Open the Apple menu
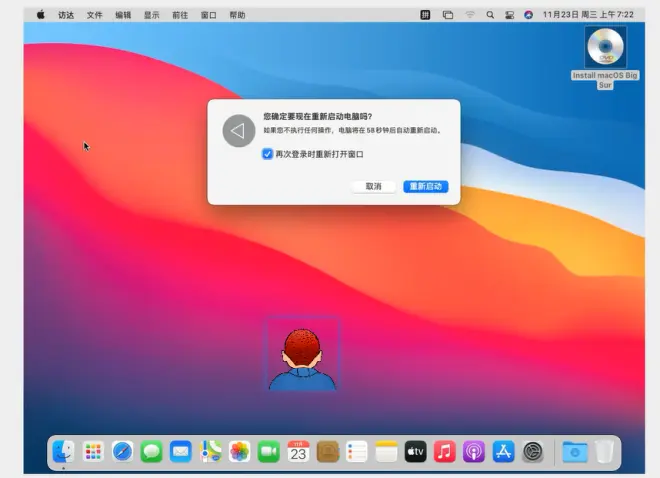The image size is (660, 478). (41, 15)
